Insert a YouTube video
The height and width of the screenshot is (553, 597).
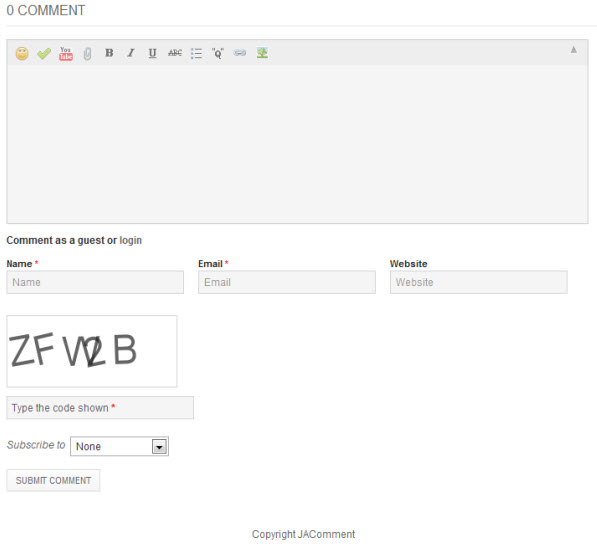pyautogui.click(x=65, y=53)
